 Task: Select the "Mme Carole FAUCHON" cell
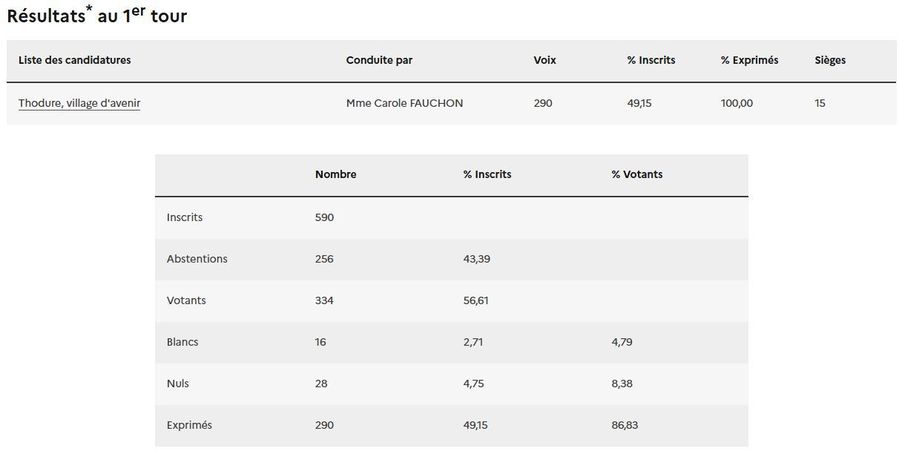pos(404,103)
